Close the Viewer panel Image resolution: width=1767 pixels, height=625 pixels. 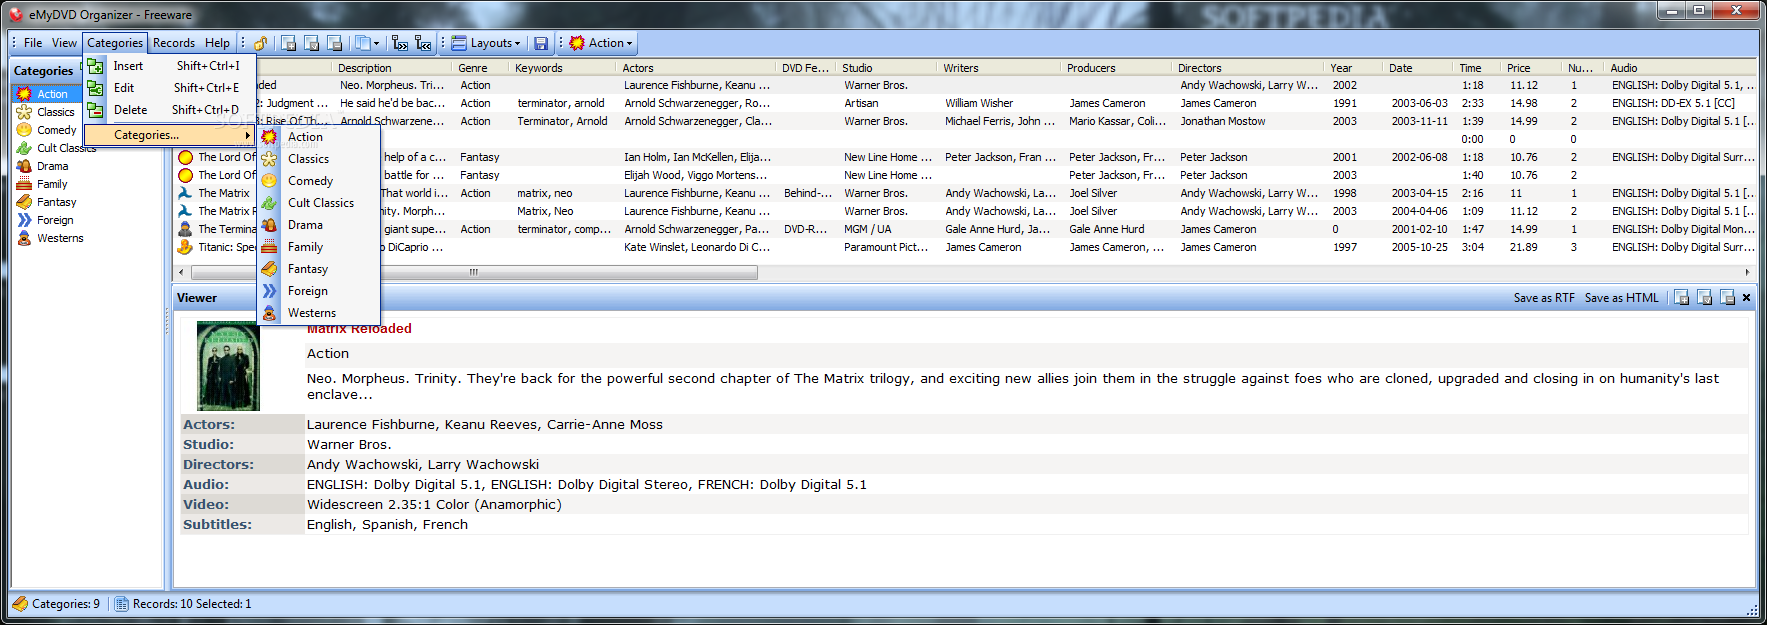tap(1747, 298)
